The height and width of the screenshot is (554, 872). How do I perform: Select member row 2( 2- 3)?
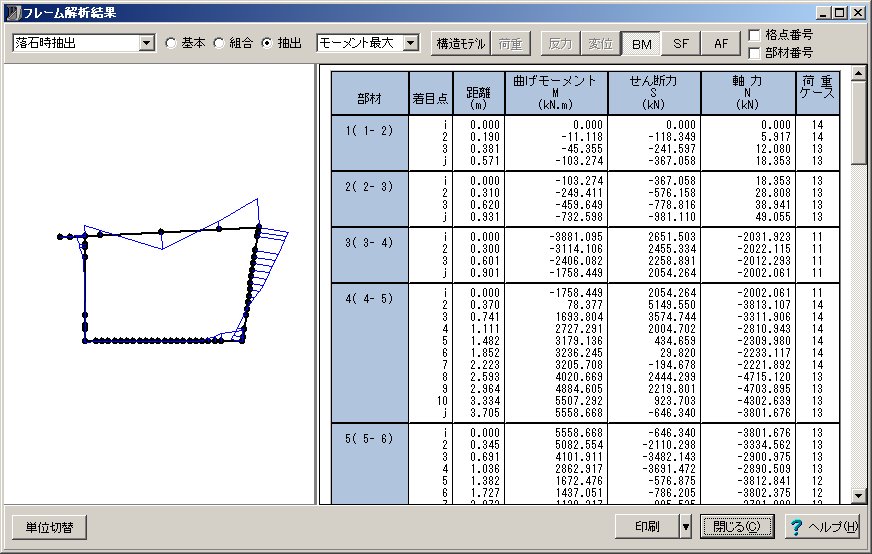click(x=370, y=199)
